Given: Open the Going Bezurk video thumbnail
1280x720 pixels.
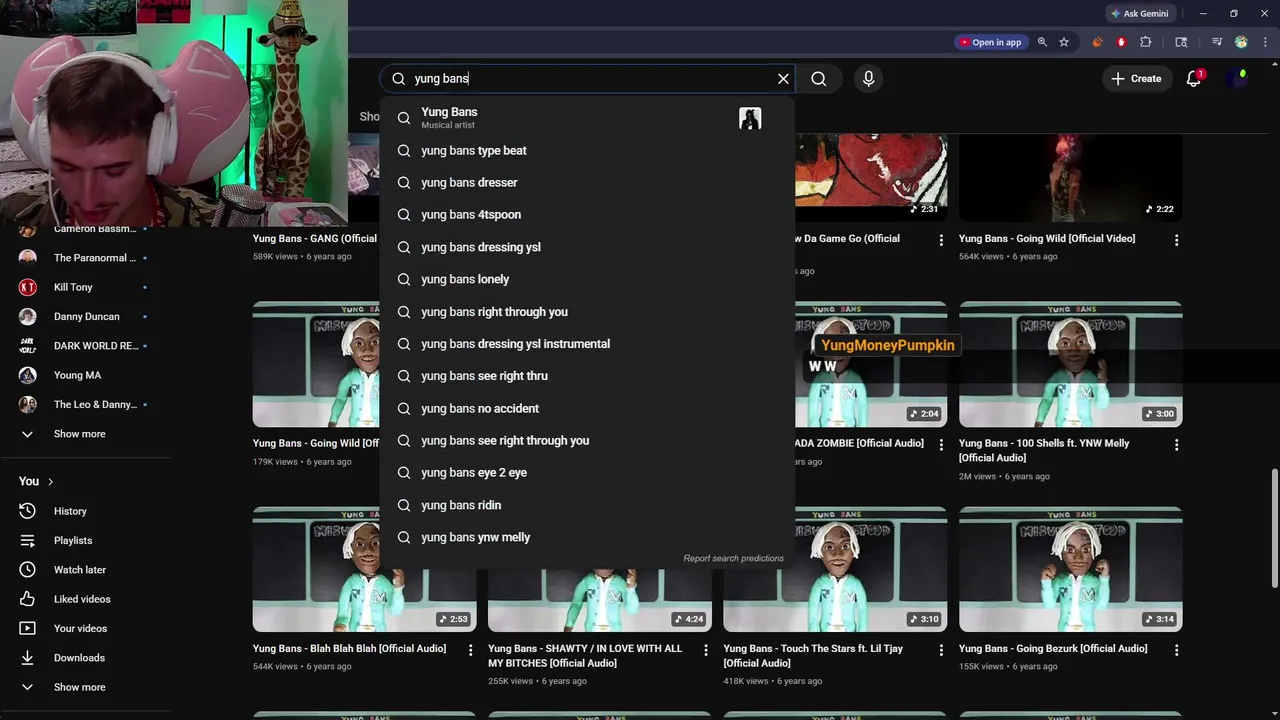Looking at the screenshot, I should pyautogui.click(x=1070, y=570).
